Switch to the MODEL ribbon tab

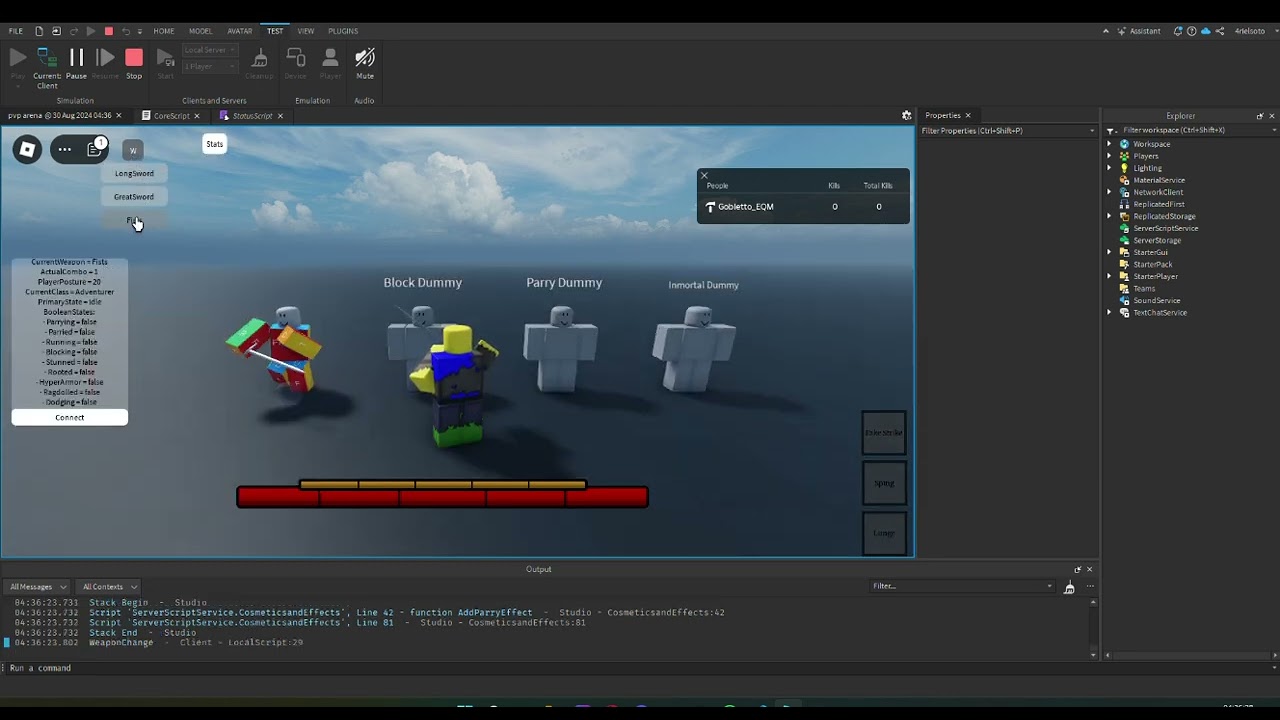201,31
